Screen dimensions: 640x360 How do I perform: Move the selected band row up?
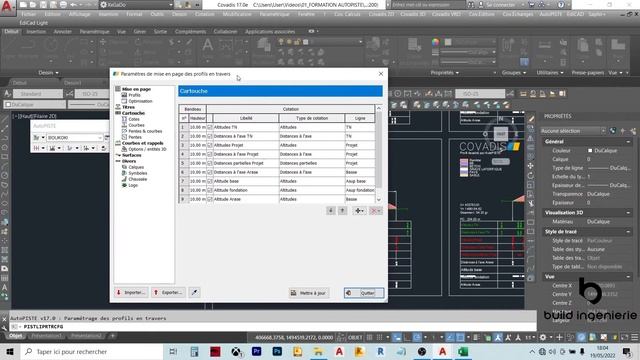tap(342, 211)
